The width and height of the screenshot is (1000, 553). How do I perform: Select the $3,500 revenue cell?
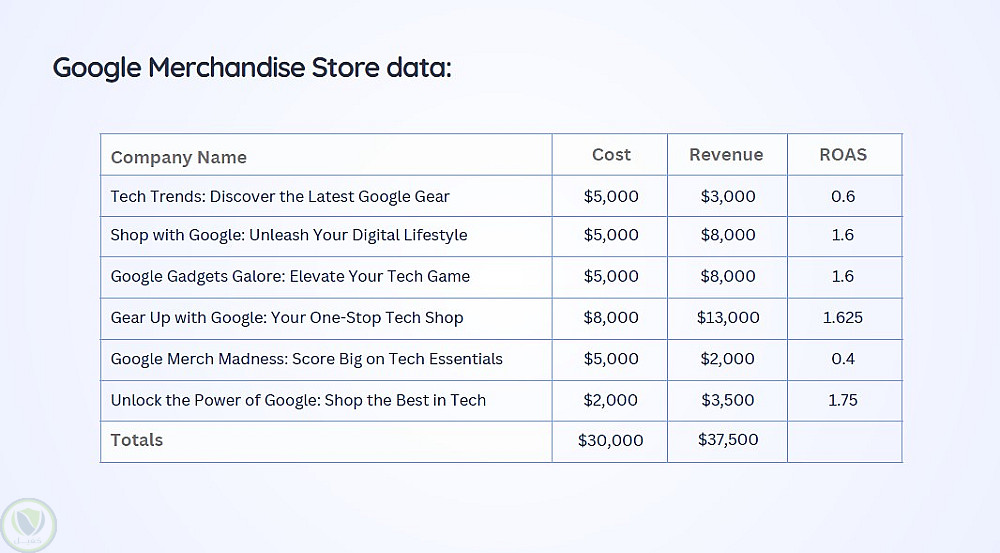728,400
